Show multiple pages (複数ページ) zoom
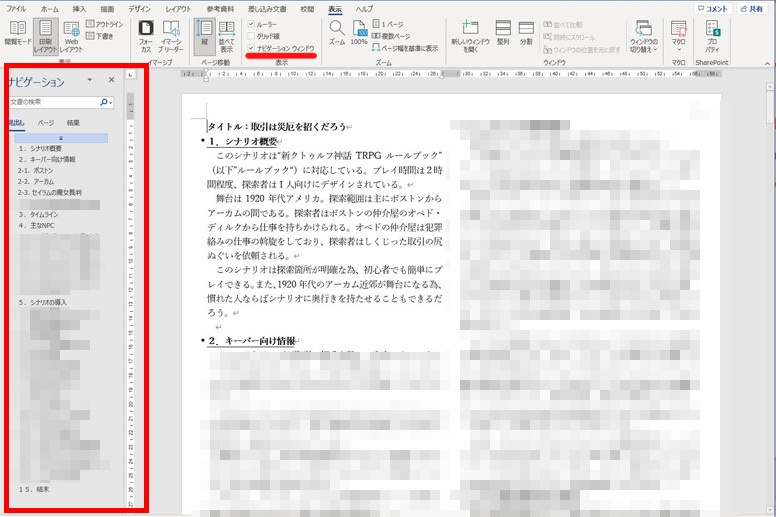Viewport: 776px width, 517px height. pos(391,36)
